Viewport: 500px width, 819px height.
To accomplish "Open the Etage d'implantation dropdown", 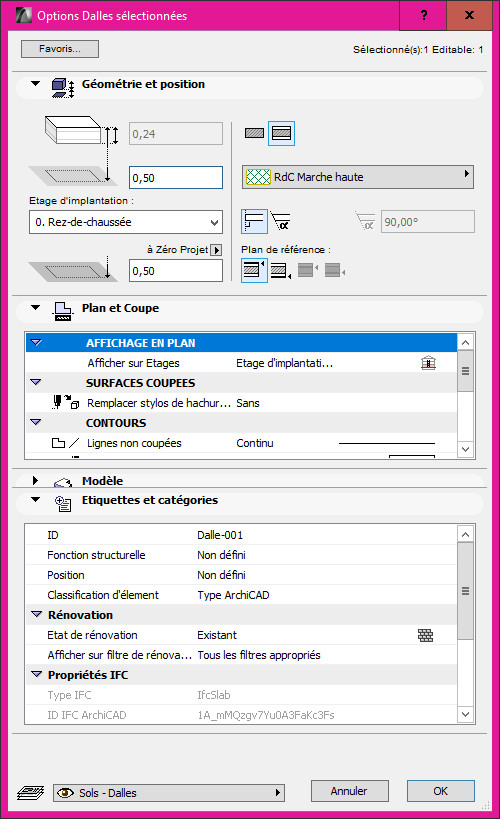I will click(125, 222).
